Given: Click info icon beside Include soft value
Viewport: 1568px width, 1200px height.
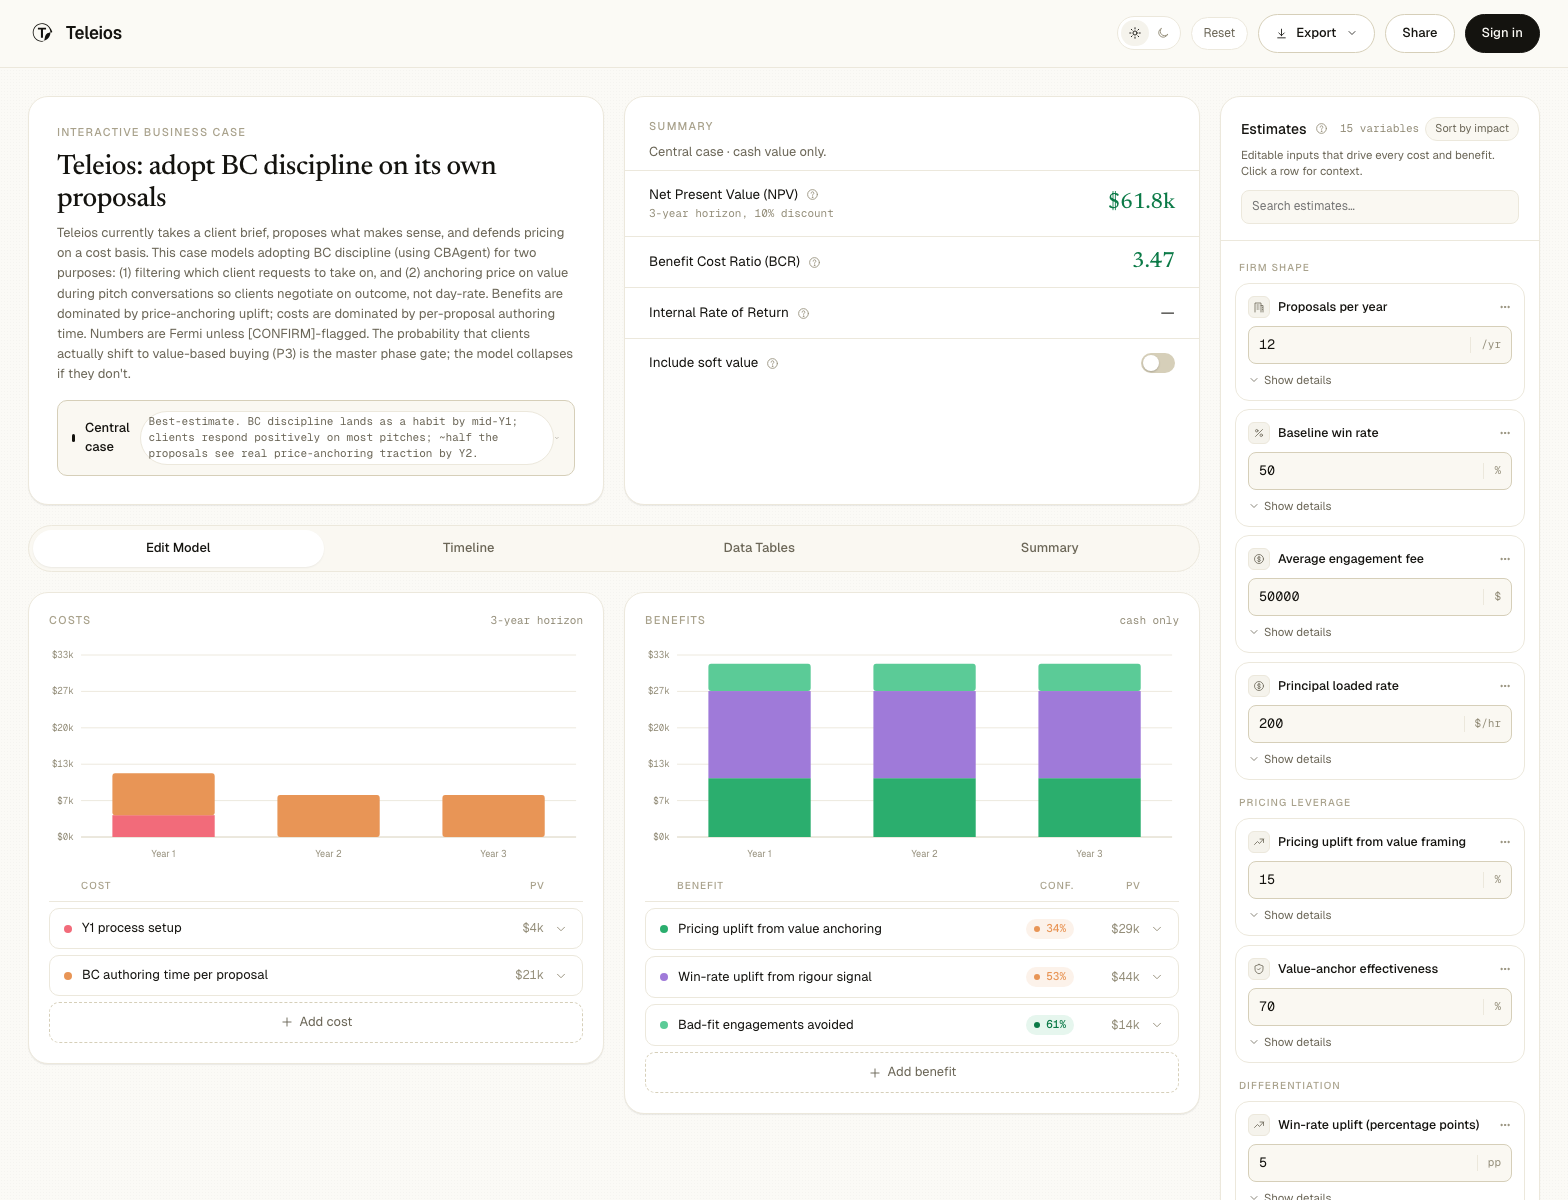Looking at the screenshot, I should [772, 364].
